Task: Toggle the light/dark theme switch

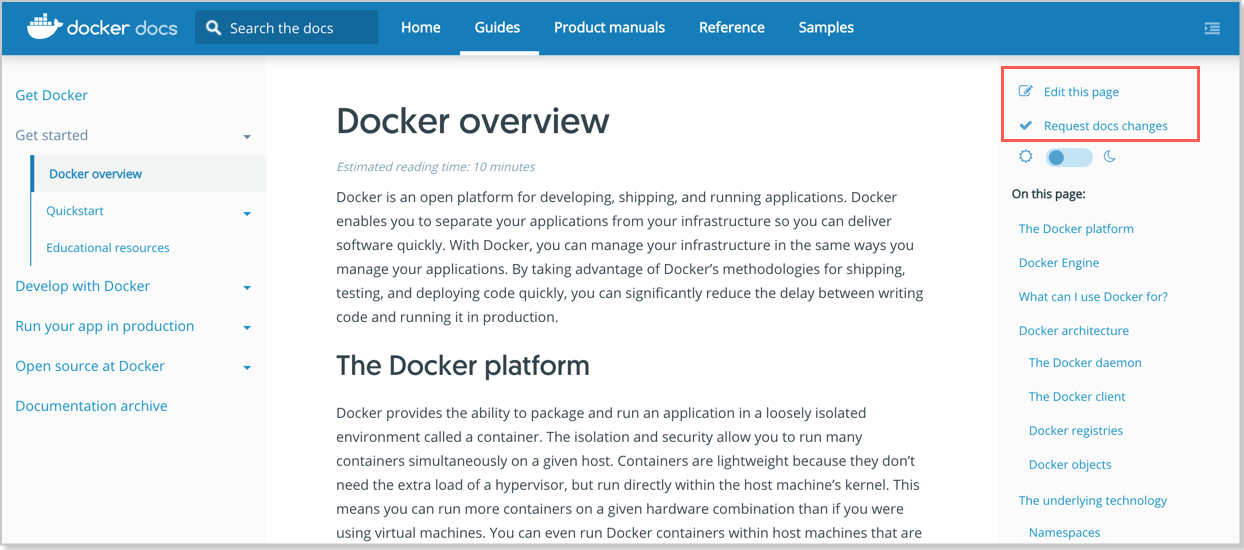Action: [1068, 158]
